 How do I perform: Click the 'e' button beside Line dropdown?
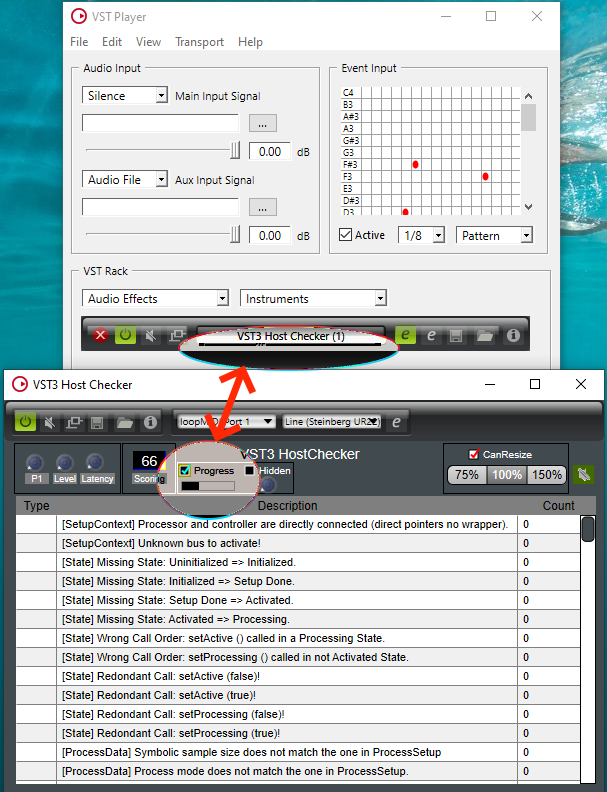[x=396, y=422]
